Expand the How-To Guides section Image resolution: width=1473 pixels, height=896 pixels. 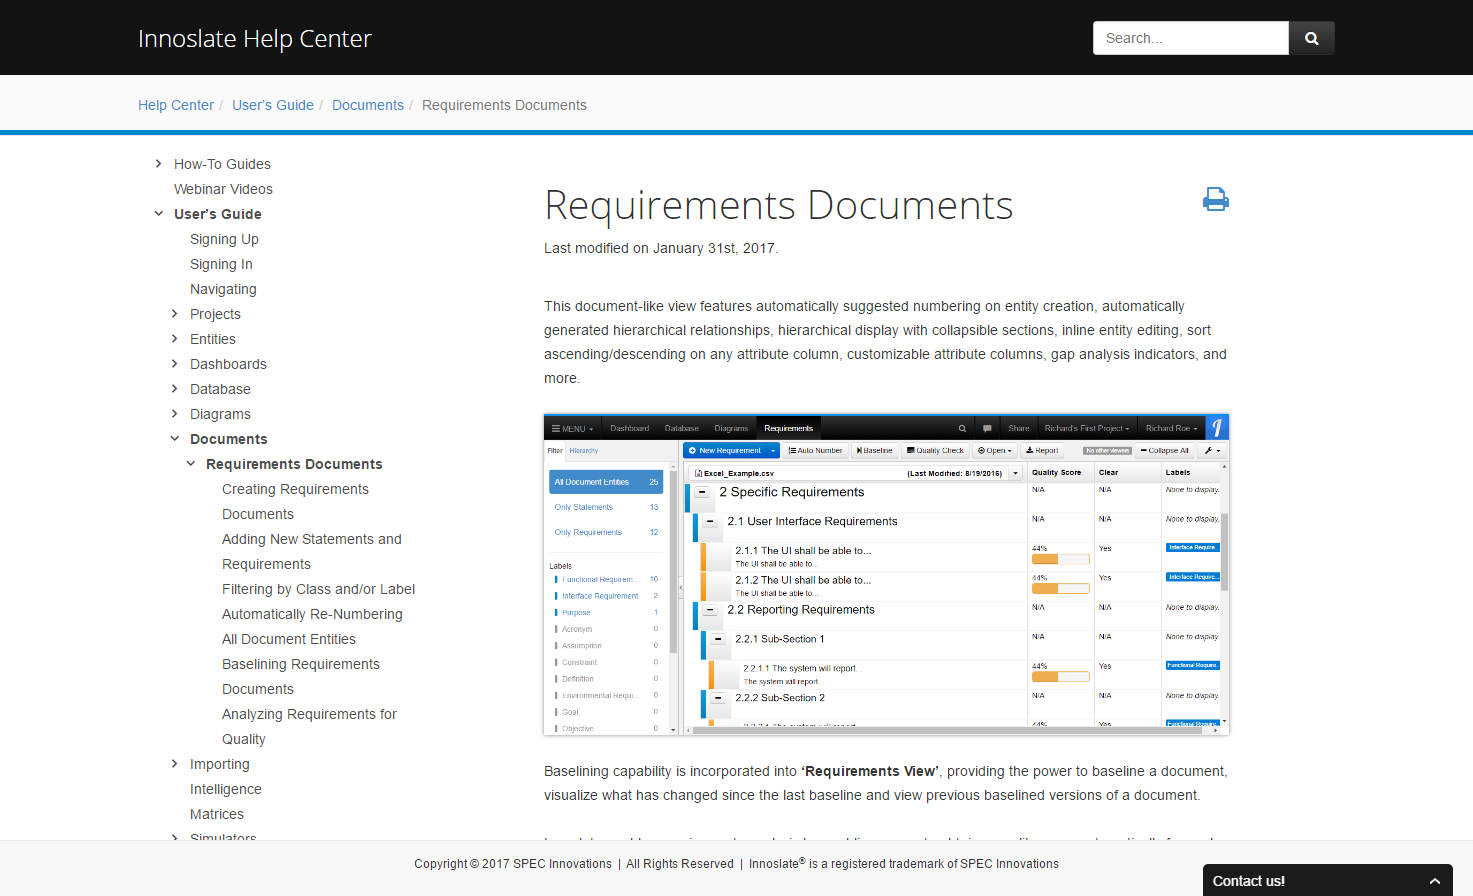pyautogui.click(x=159, y=164)
